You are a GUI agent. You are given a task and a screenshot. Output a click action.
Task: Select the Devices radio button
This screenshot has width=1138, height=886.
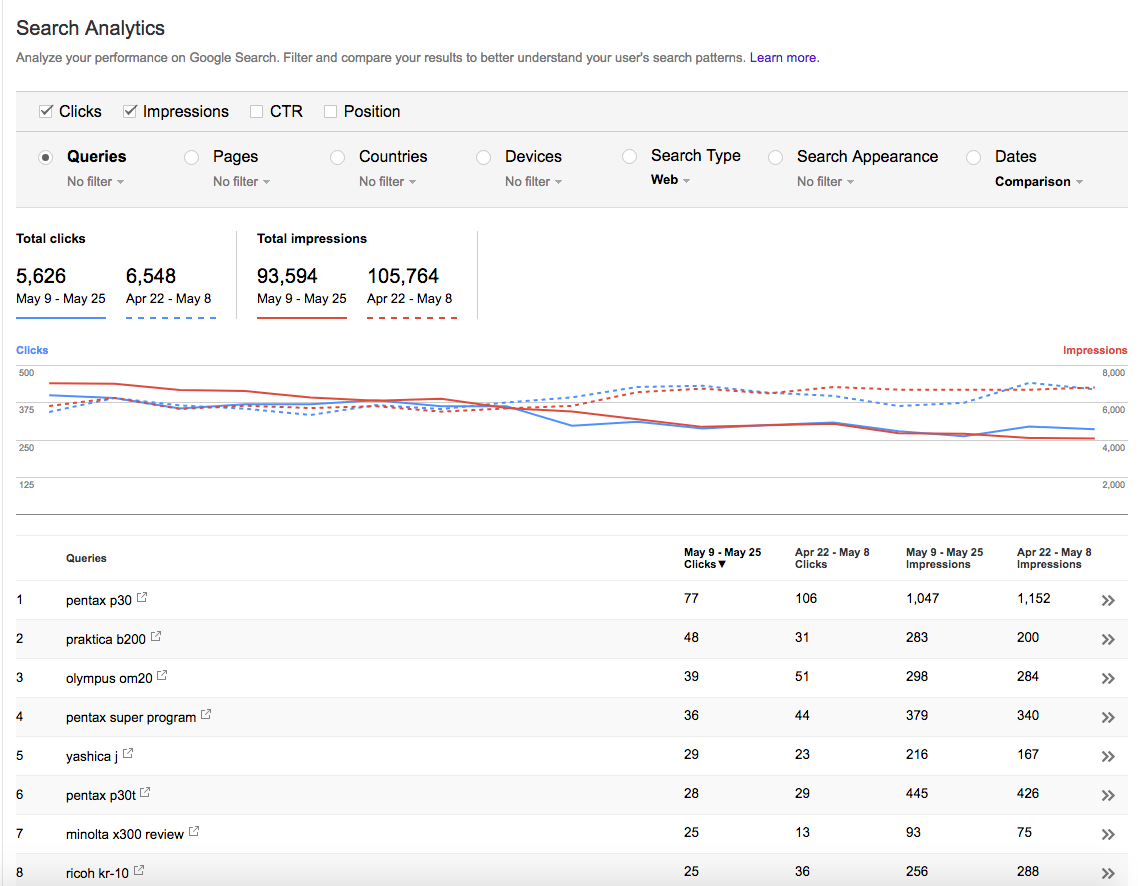(x=483, y=157)
